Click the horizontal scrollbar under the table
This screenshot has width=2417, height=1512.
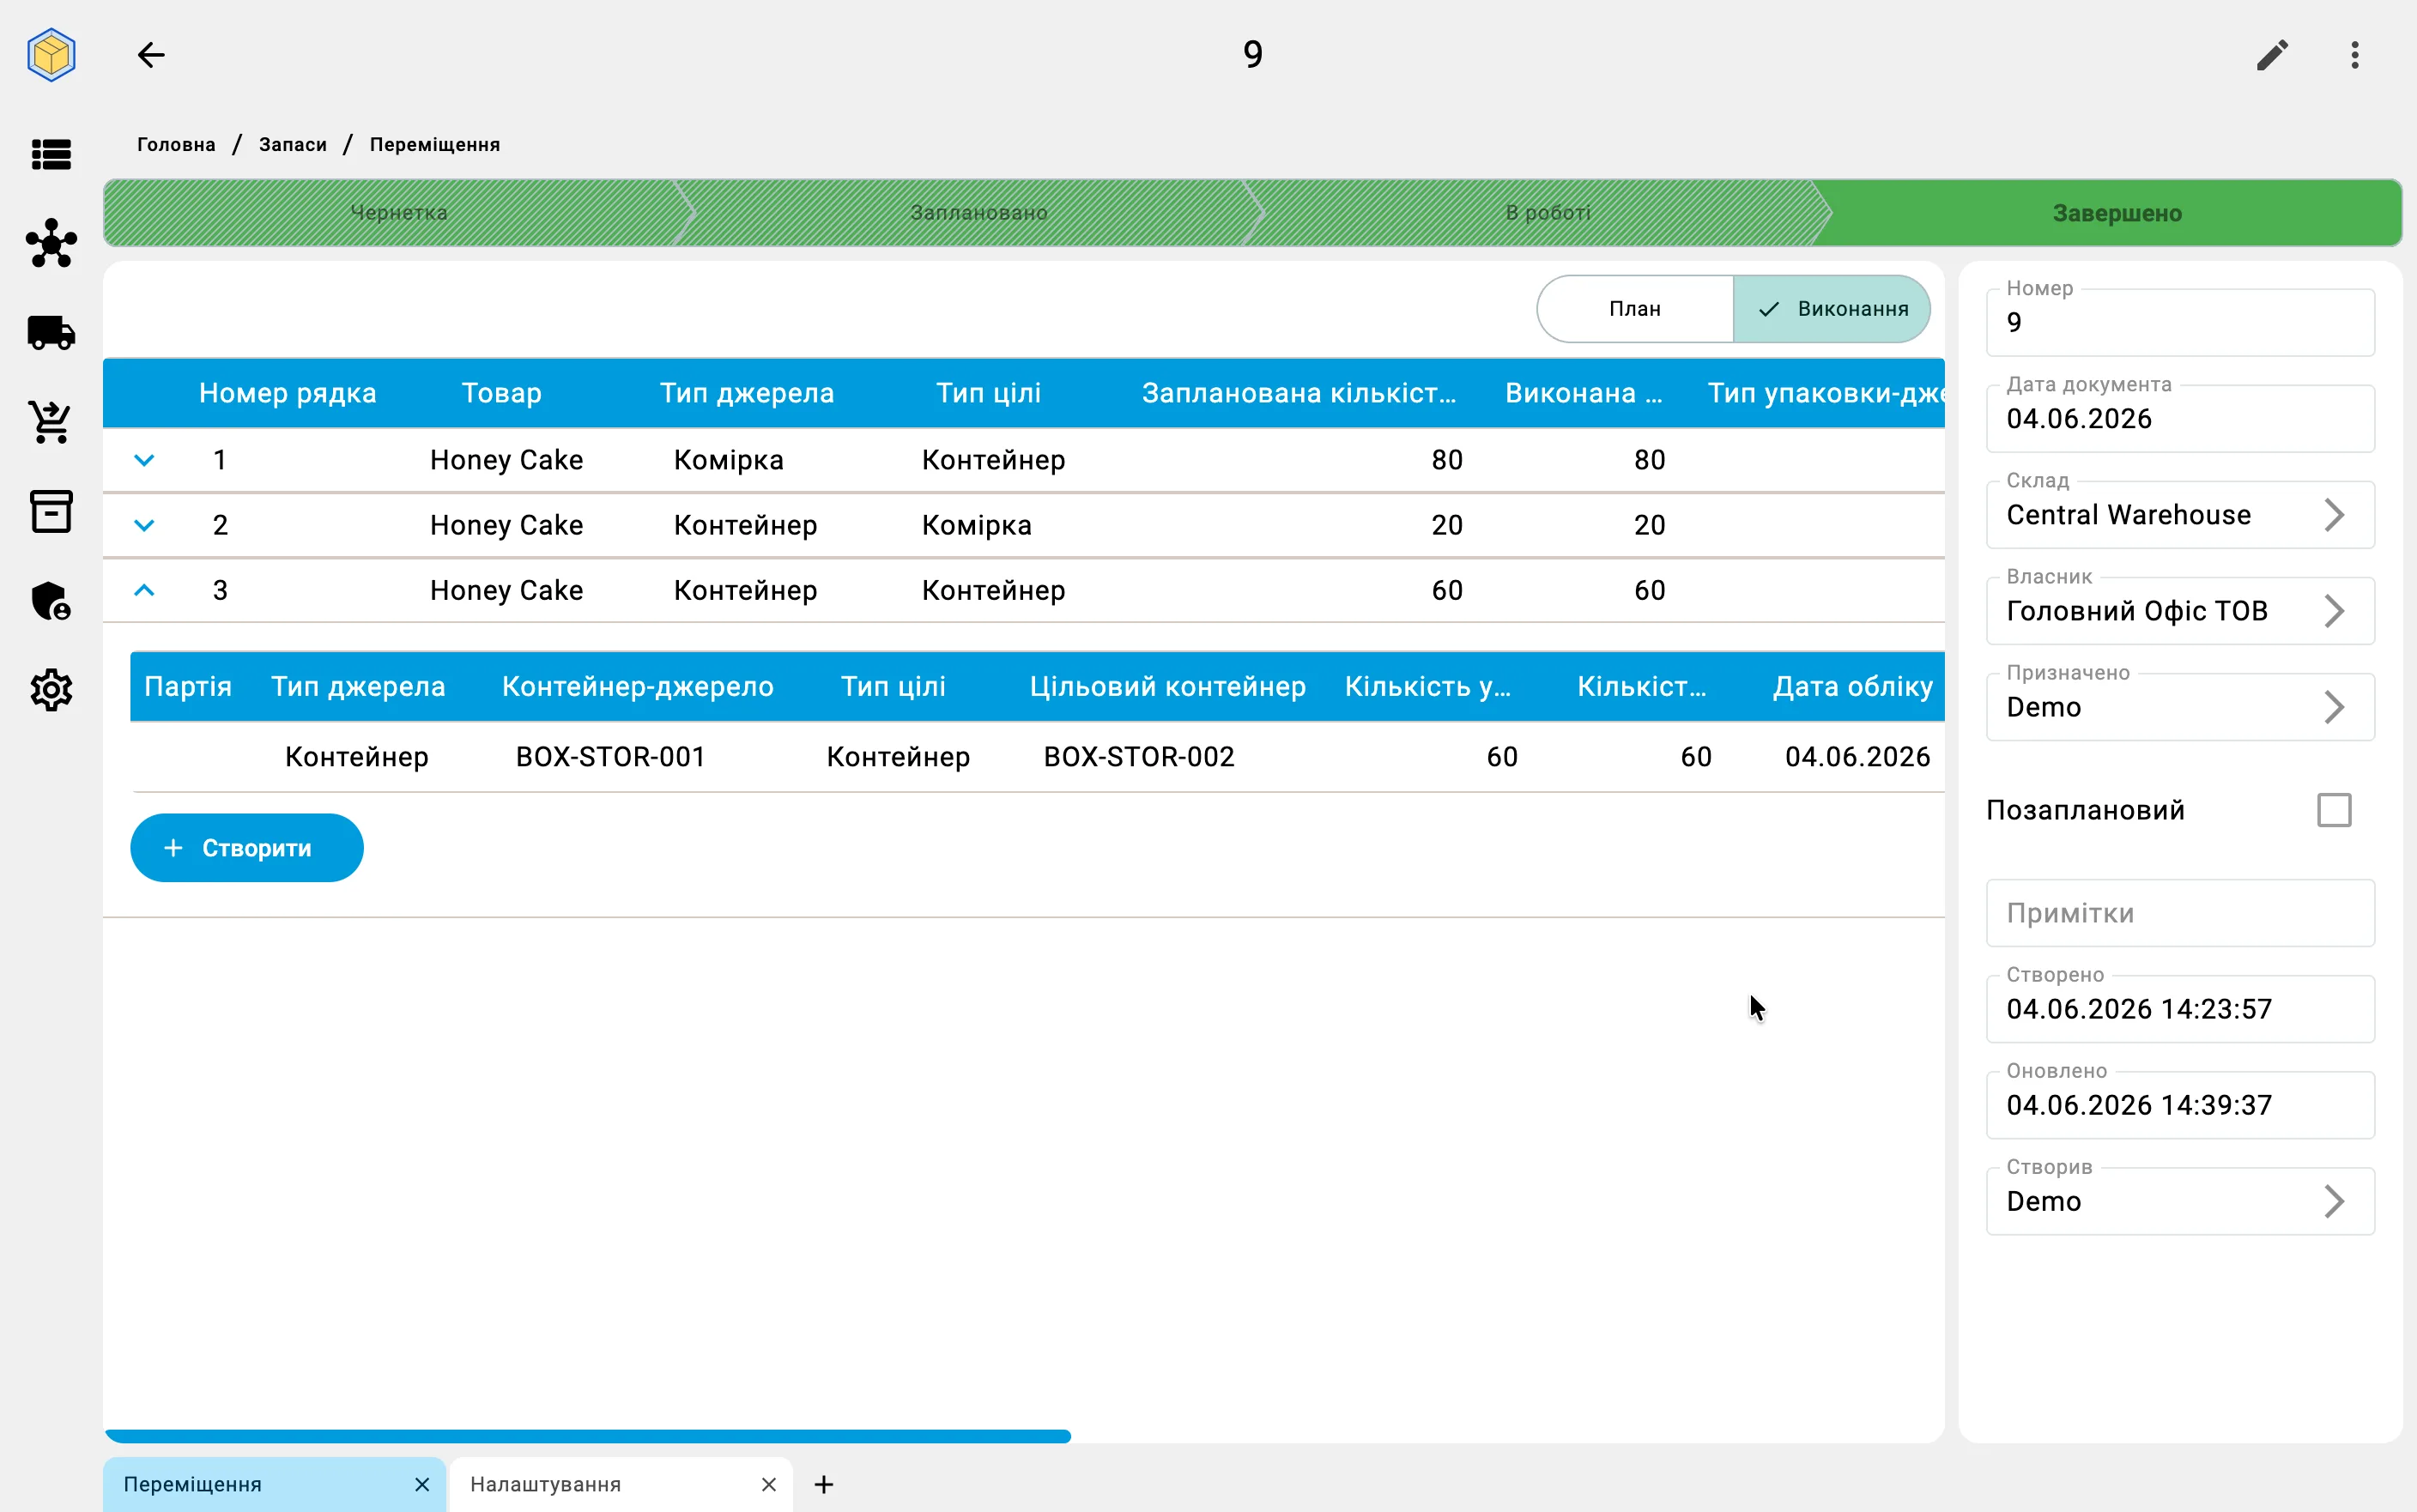pos(588,1436)
